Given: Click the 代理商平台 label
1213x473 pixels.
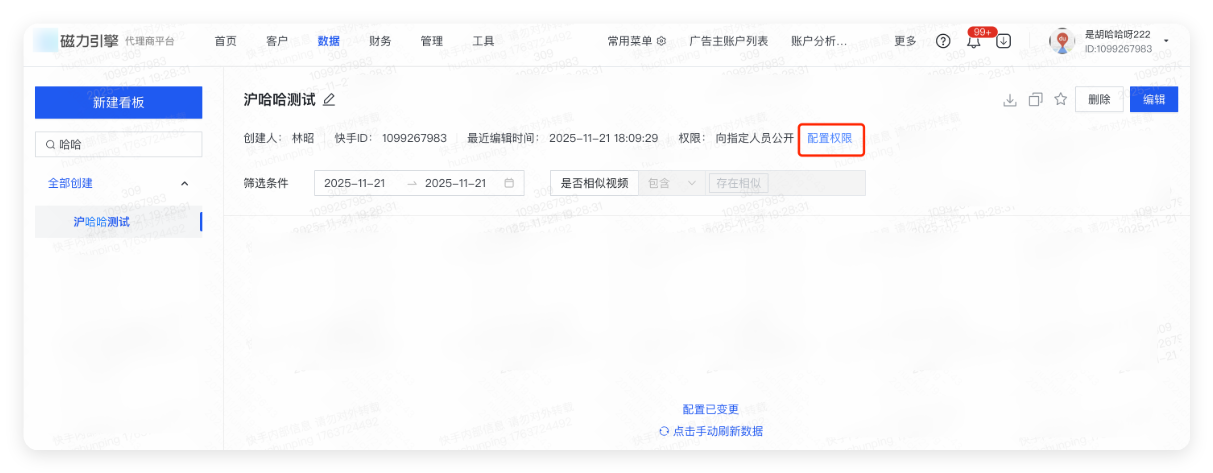Looking at the screenshot, I should [x=150, y=41].
